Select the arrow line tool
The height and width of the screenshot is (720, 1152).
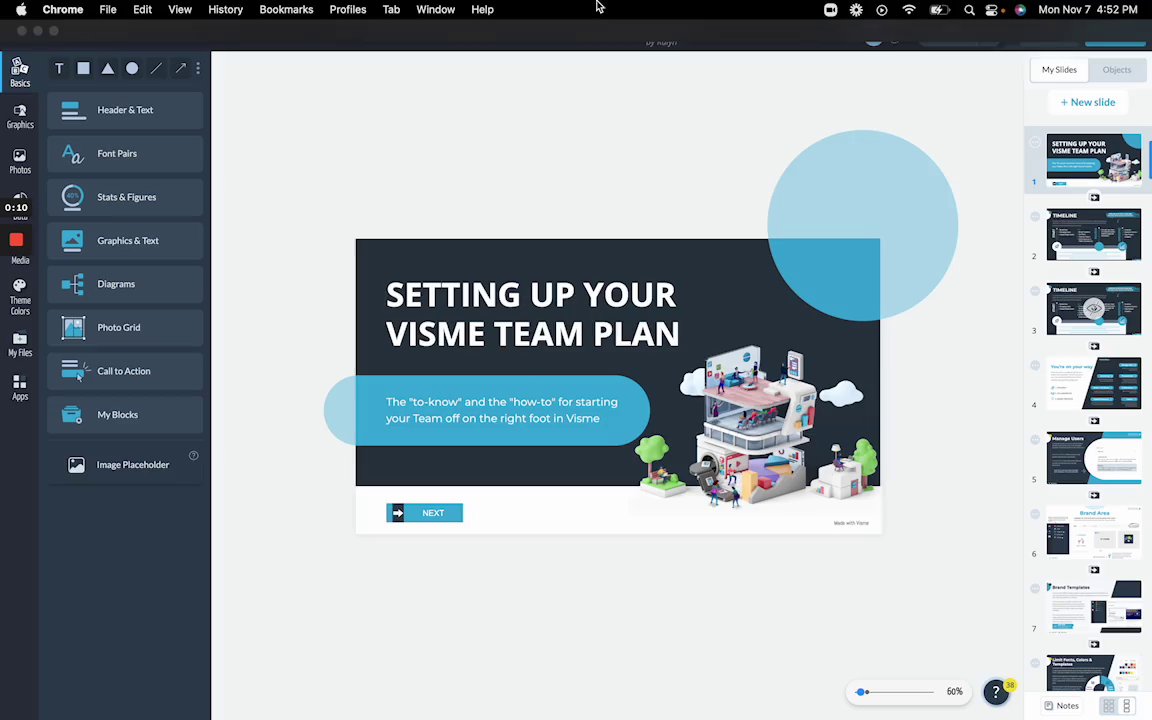tap(180, 68)
